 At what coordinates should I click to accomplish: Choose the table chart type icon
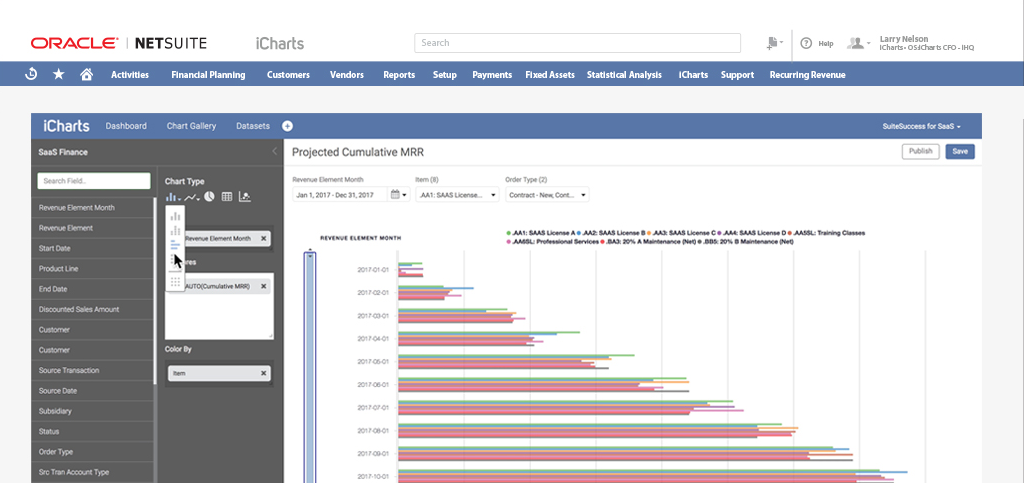pos(227,196)
